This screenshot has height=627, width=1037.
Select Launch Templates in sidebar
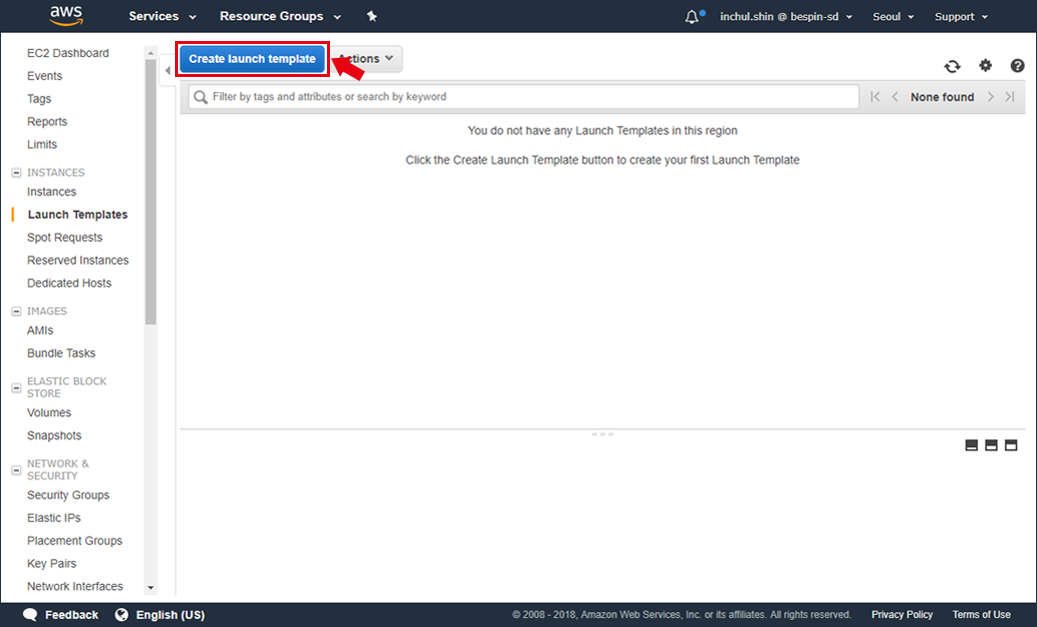point(77,215)
